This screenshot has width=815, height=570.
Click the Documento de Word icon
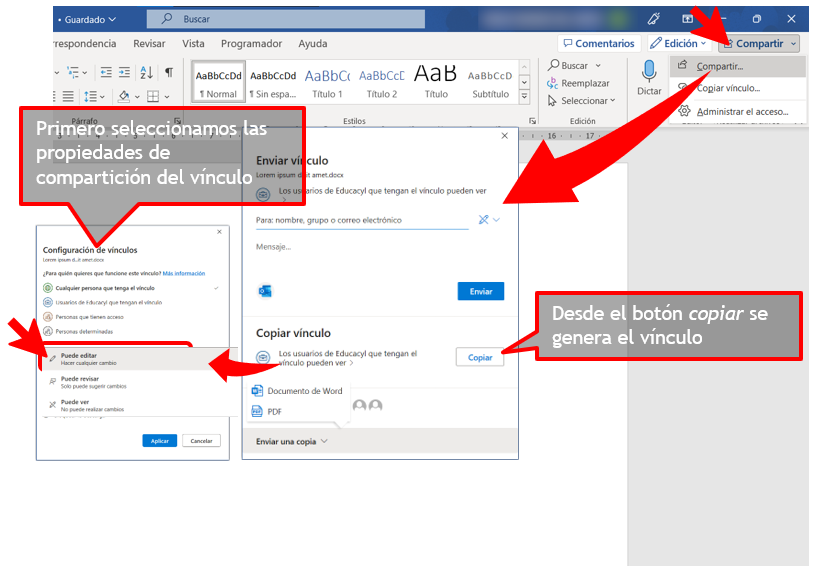[257, 391]
